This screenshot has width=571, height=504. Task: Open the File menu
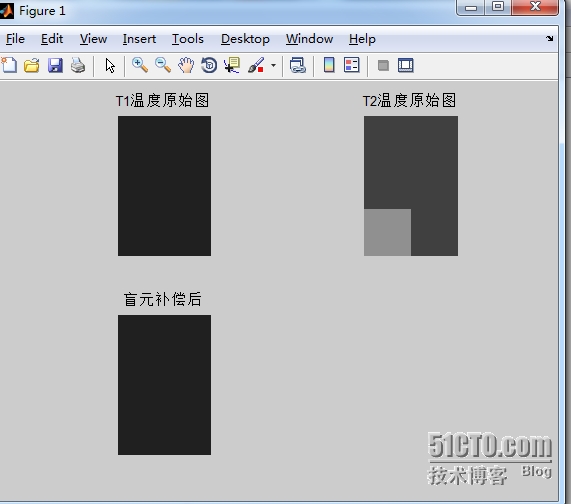tap(15, 39)
